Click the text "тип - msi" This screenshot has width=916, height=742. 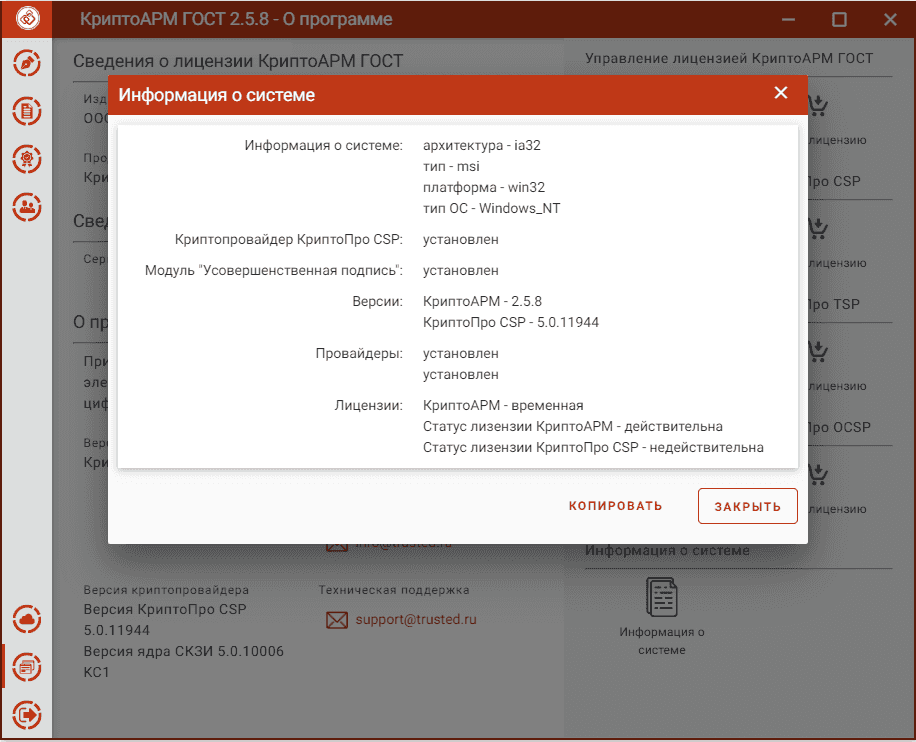[451, 167]
